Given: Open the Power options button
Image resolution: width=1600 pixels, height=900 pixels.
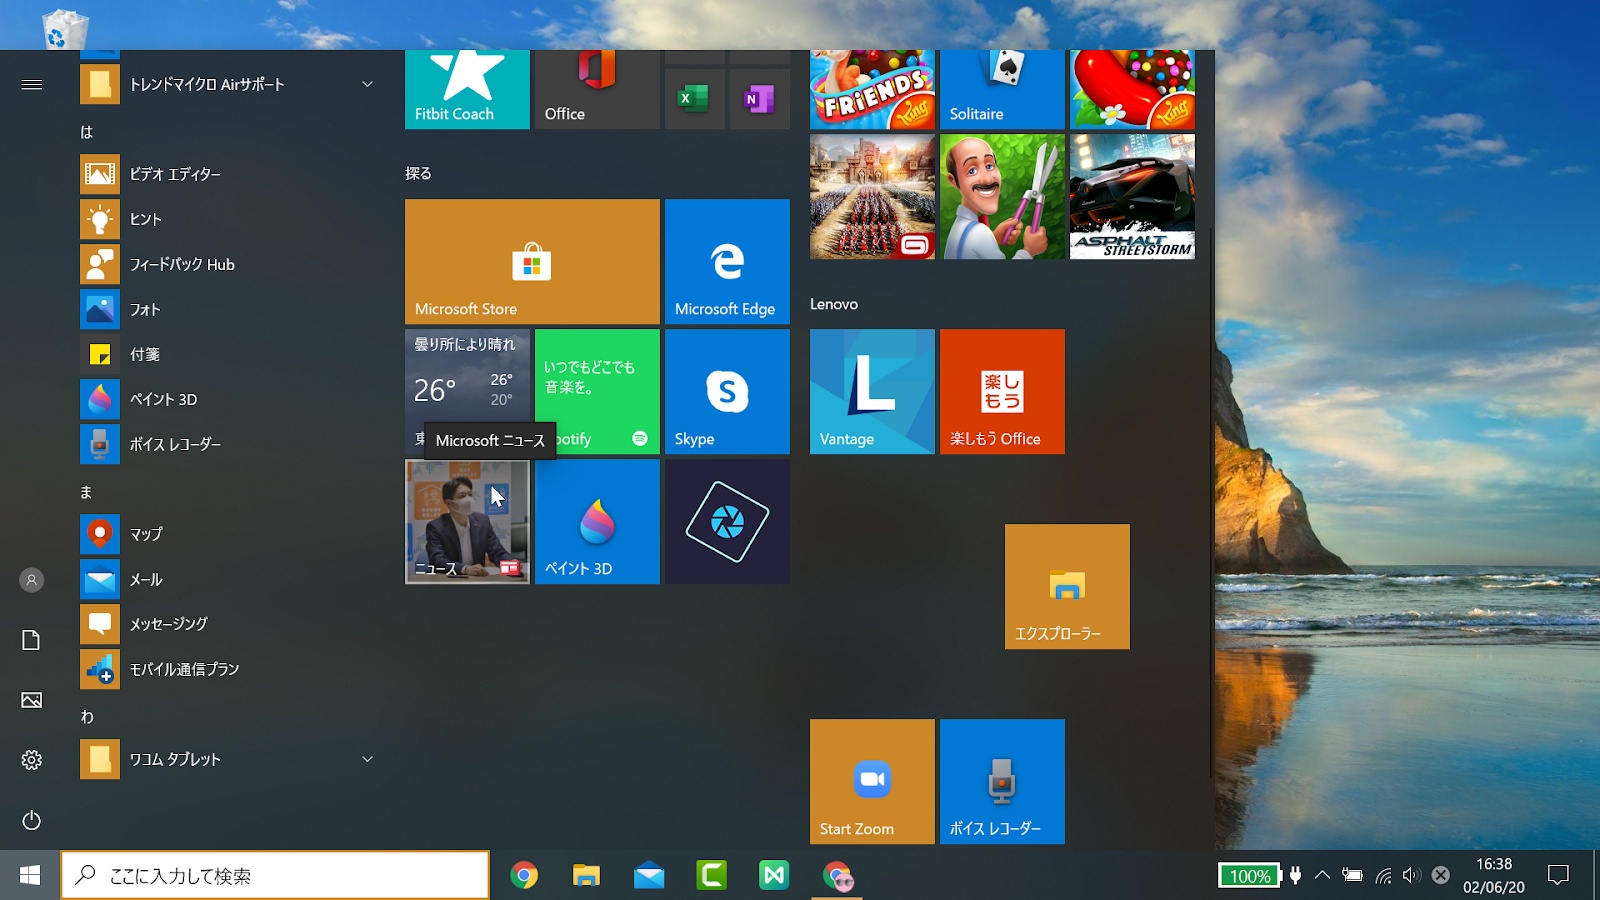Looking at the screenshot, I should coord(31,820).
